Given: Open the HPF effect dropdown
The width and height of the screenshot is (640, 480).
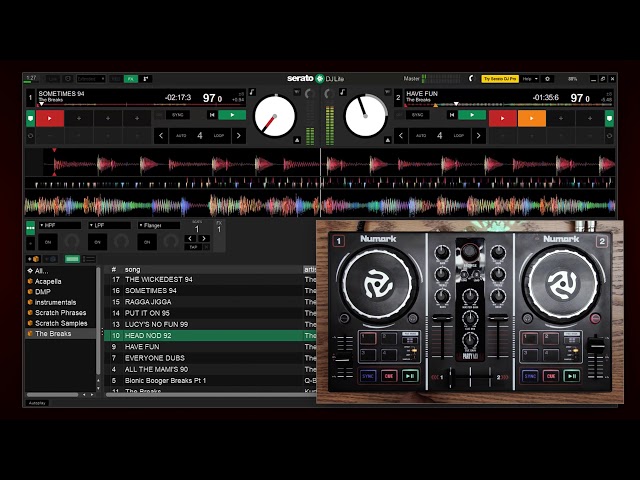Looking at the screenshot, I should tap(60, 225).
